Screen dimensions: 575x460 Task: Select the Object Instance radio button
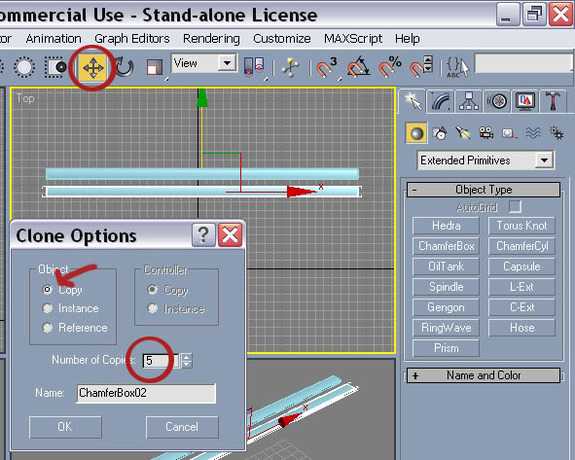48,309
